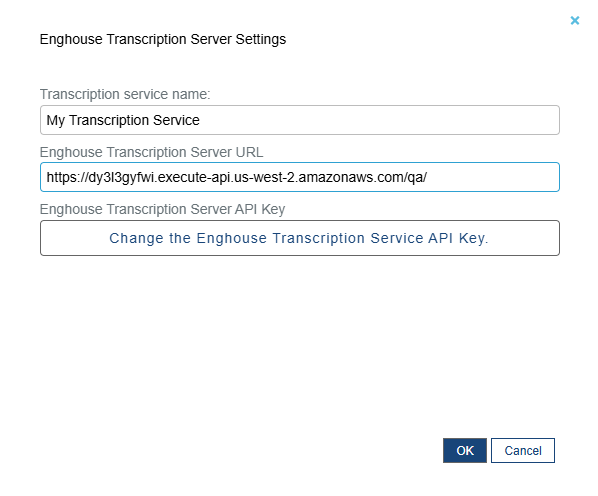The image size is (598, 496).
Task: Dismiss the settings window via the blue X
Action: point(575,20)
